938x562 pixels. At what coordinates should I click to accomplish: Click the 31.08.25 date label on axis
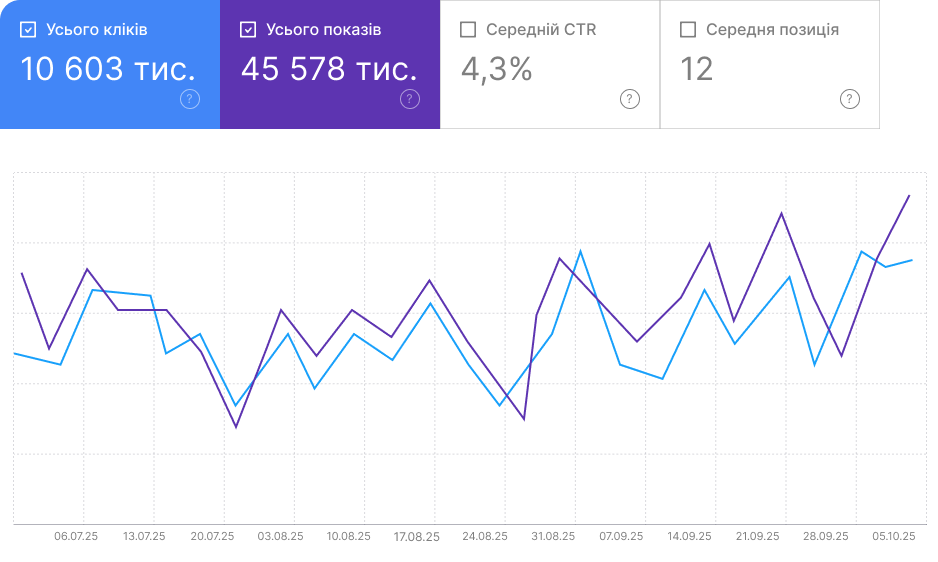coord(553,536)
